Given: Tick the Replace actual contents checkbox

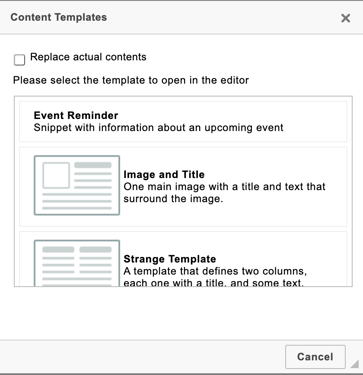Looking at the screenshot, I should coord(19,60).
